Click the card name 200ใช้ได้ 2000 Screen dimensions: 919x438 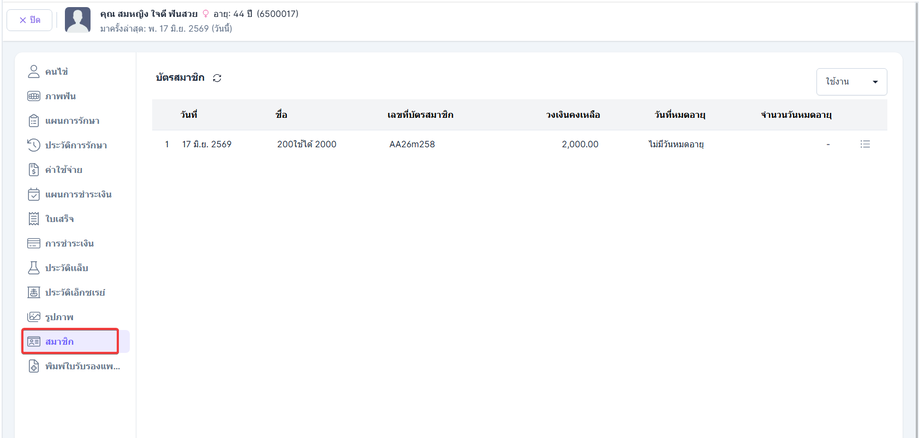307,144
